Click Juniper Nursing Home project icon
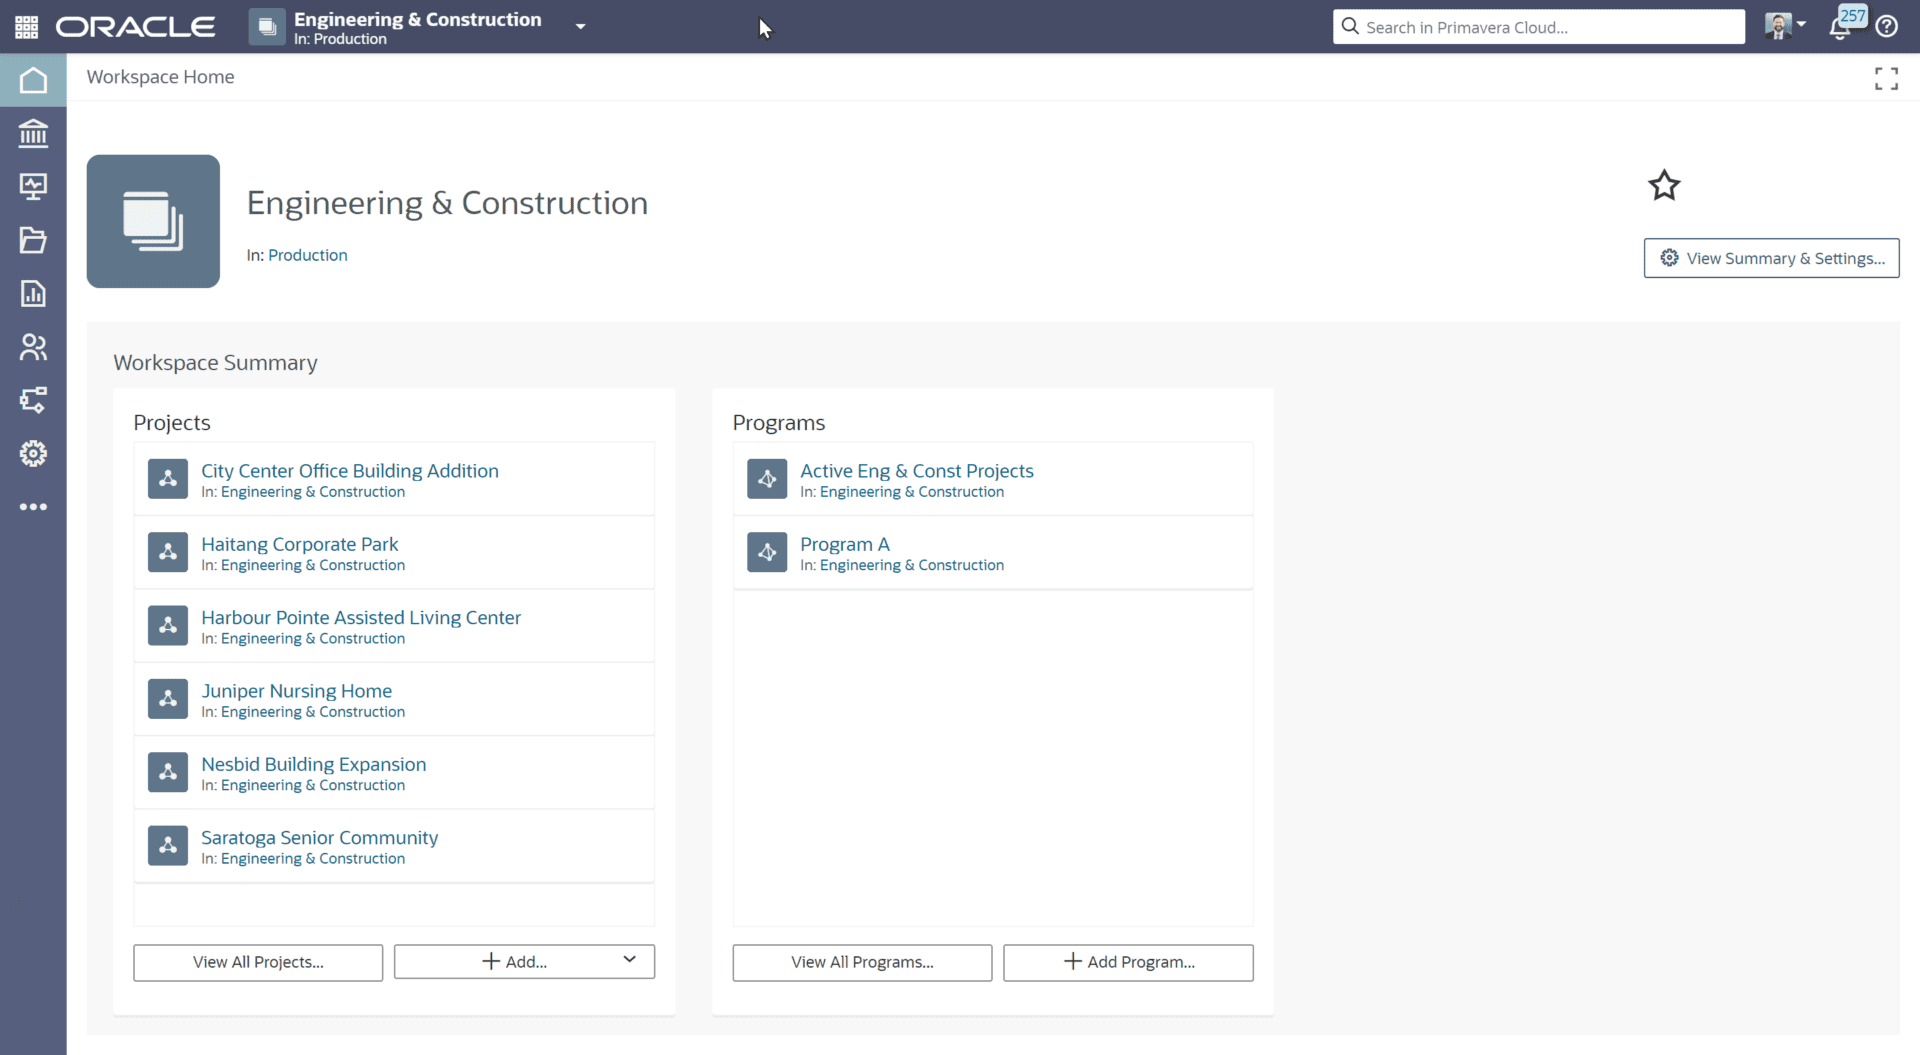The height and width of the screenshot is (1055, 1920). click(168, 699)
